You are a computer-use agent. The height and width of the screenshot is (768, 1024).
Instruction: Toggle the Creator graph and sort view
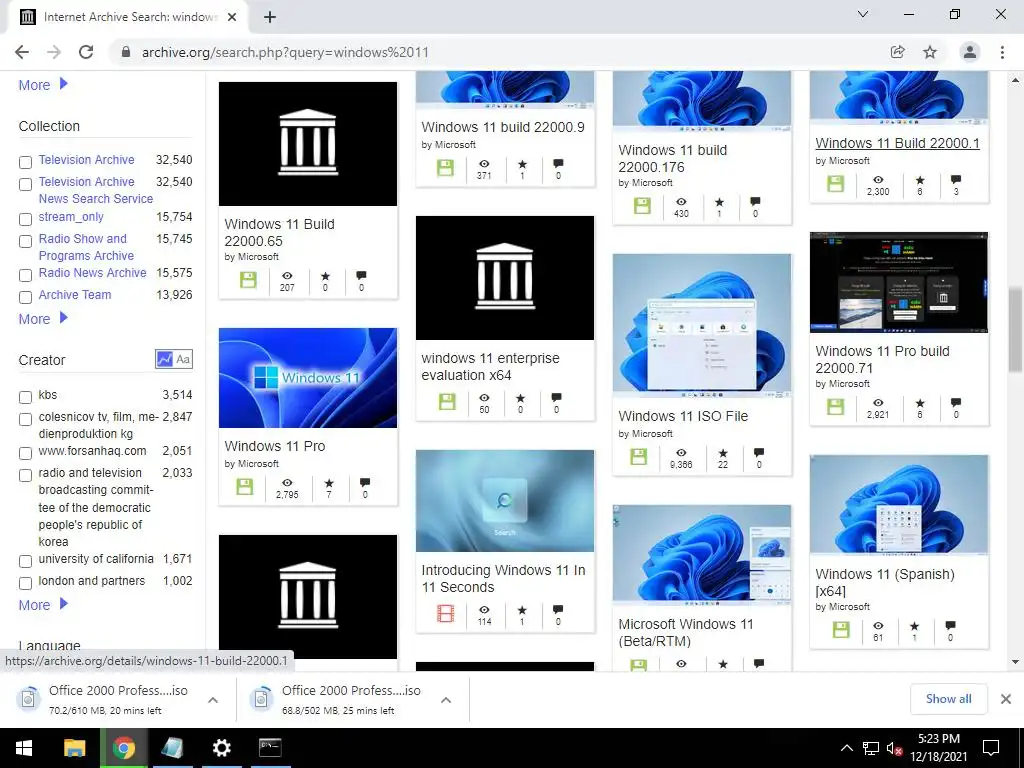(x=174, y=359)
